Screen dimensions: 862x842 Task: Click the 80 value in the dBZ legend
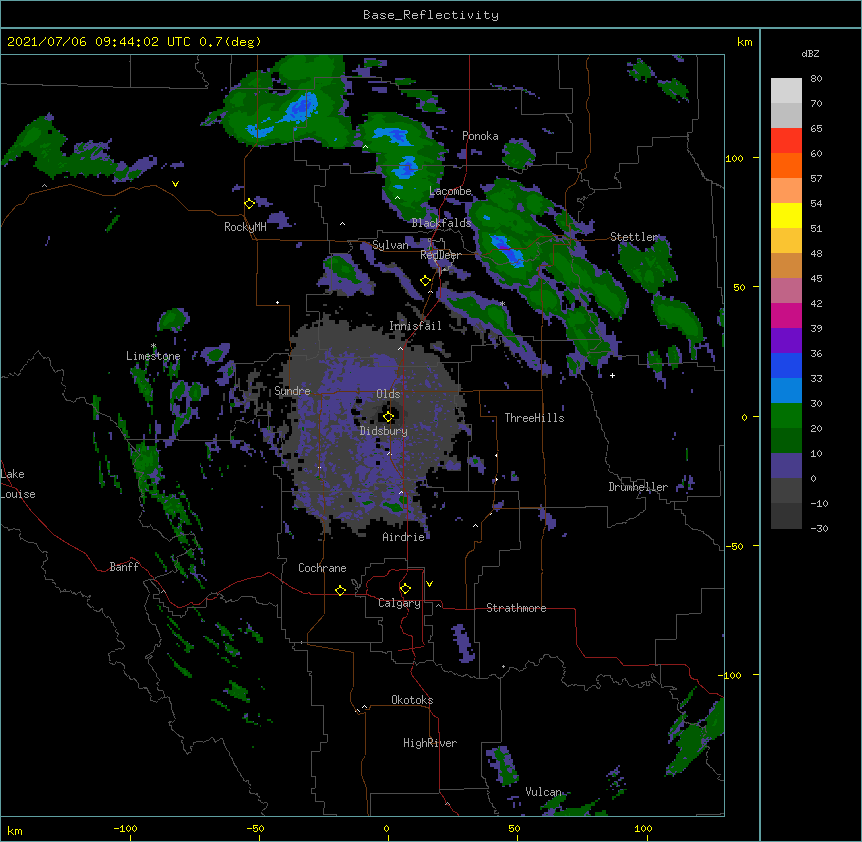tap(816, 79)
